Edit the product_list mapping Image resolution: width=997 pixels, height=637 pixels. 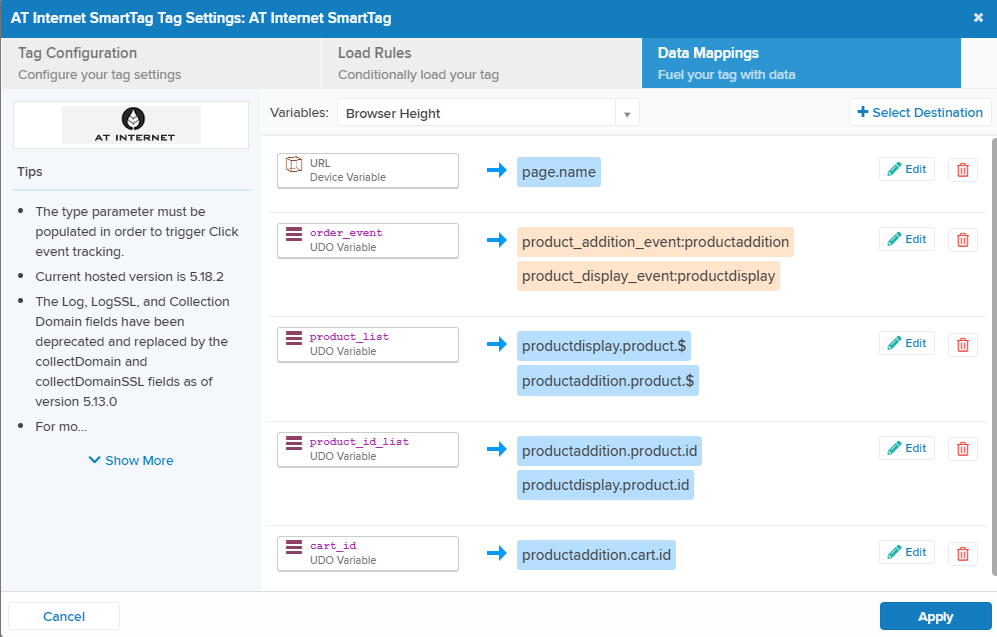(907, 344)
